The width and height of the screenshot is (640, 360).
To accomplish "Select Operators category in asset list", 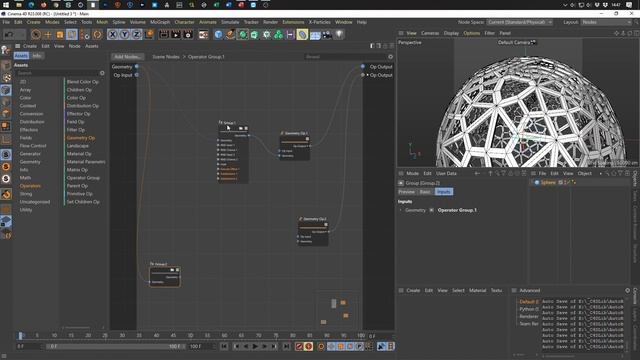I will (30, 186).
